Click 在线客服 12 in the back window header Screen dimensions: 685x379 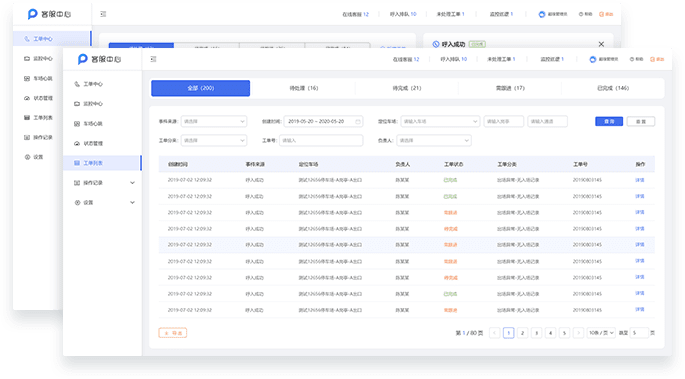coord(355,14)
